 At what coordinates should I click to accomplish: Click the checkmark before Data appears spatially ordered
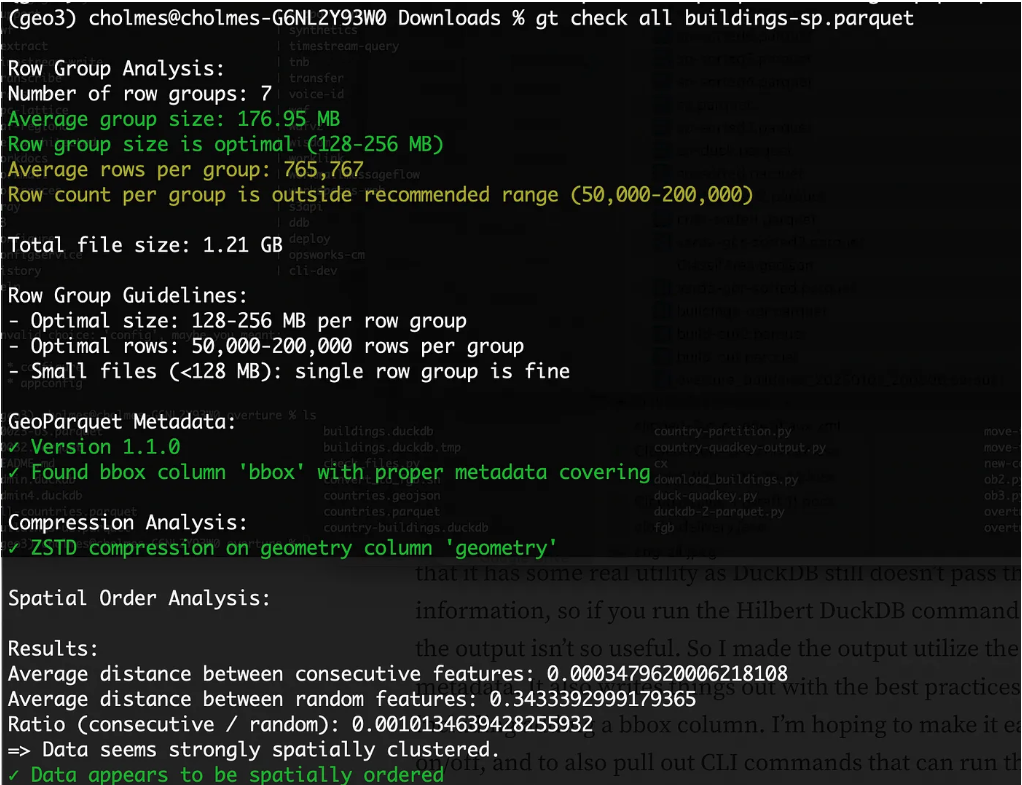[x=14, y=775]
